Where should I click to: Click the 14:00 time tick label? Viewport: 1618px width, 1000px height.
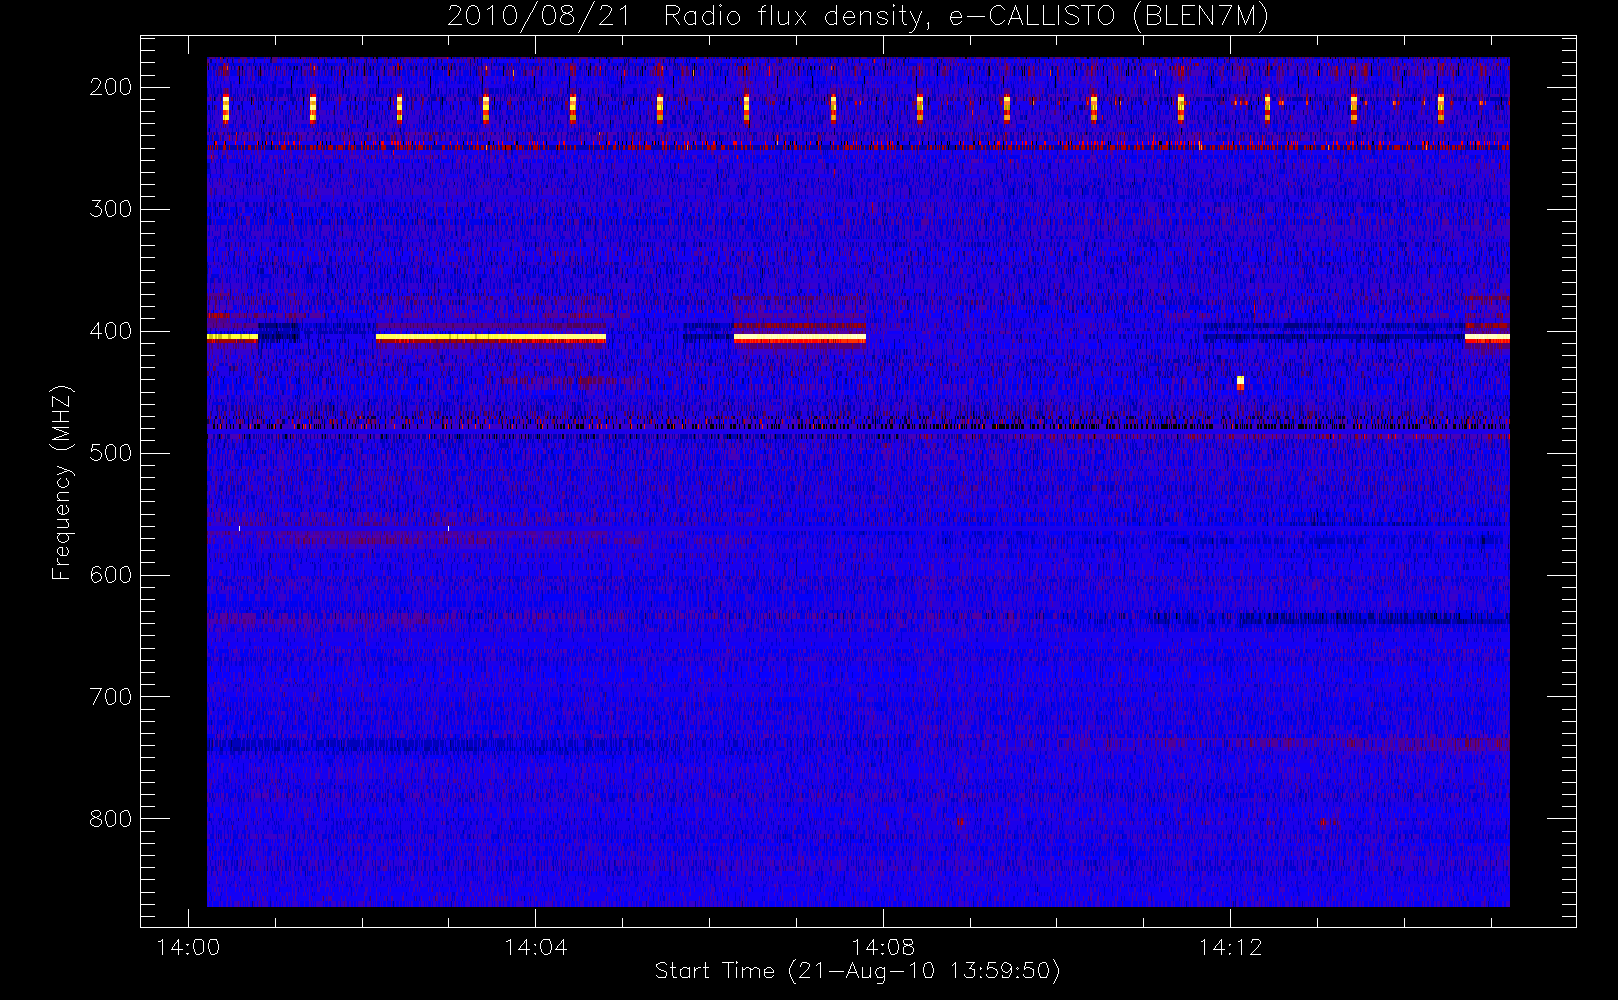pos(188,947)
